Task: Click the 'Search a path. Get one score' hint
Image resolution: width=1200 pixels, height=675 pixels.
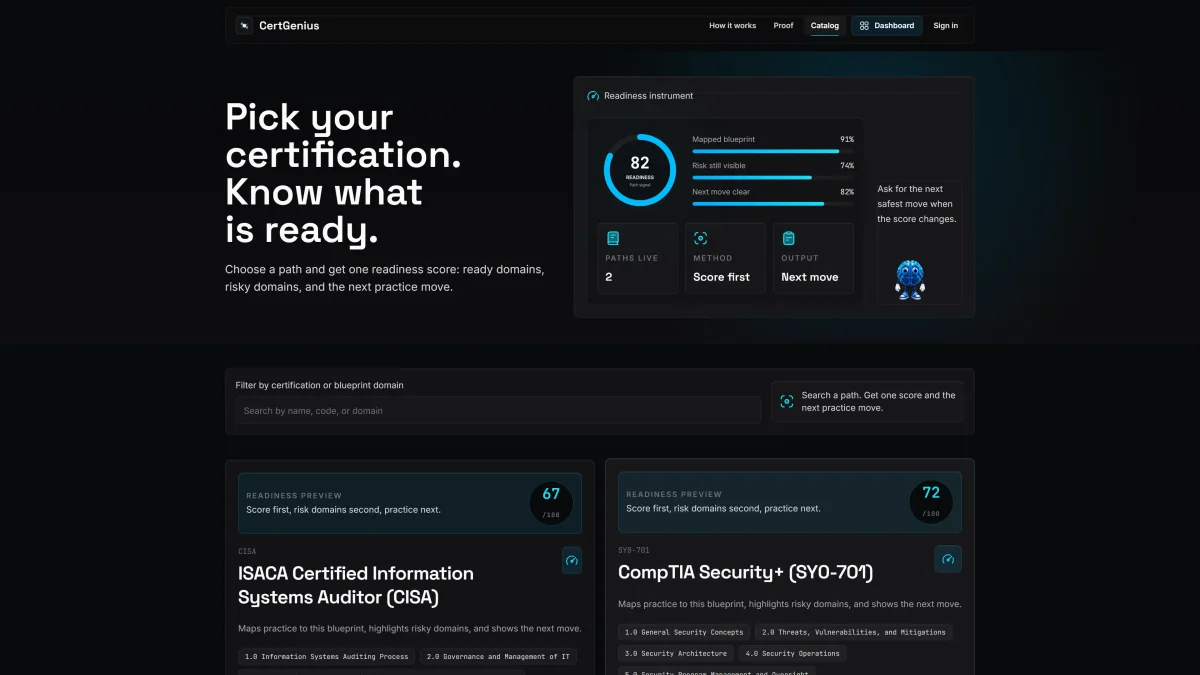Action: point(878,401)
